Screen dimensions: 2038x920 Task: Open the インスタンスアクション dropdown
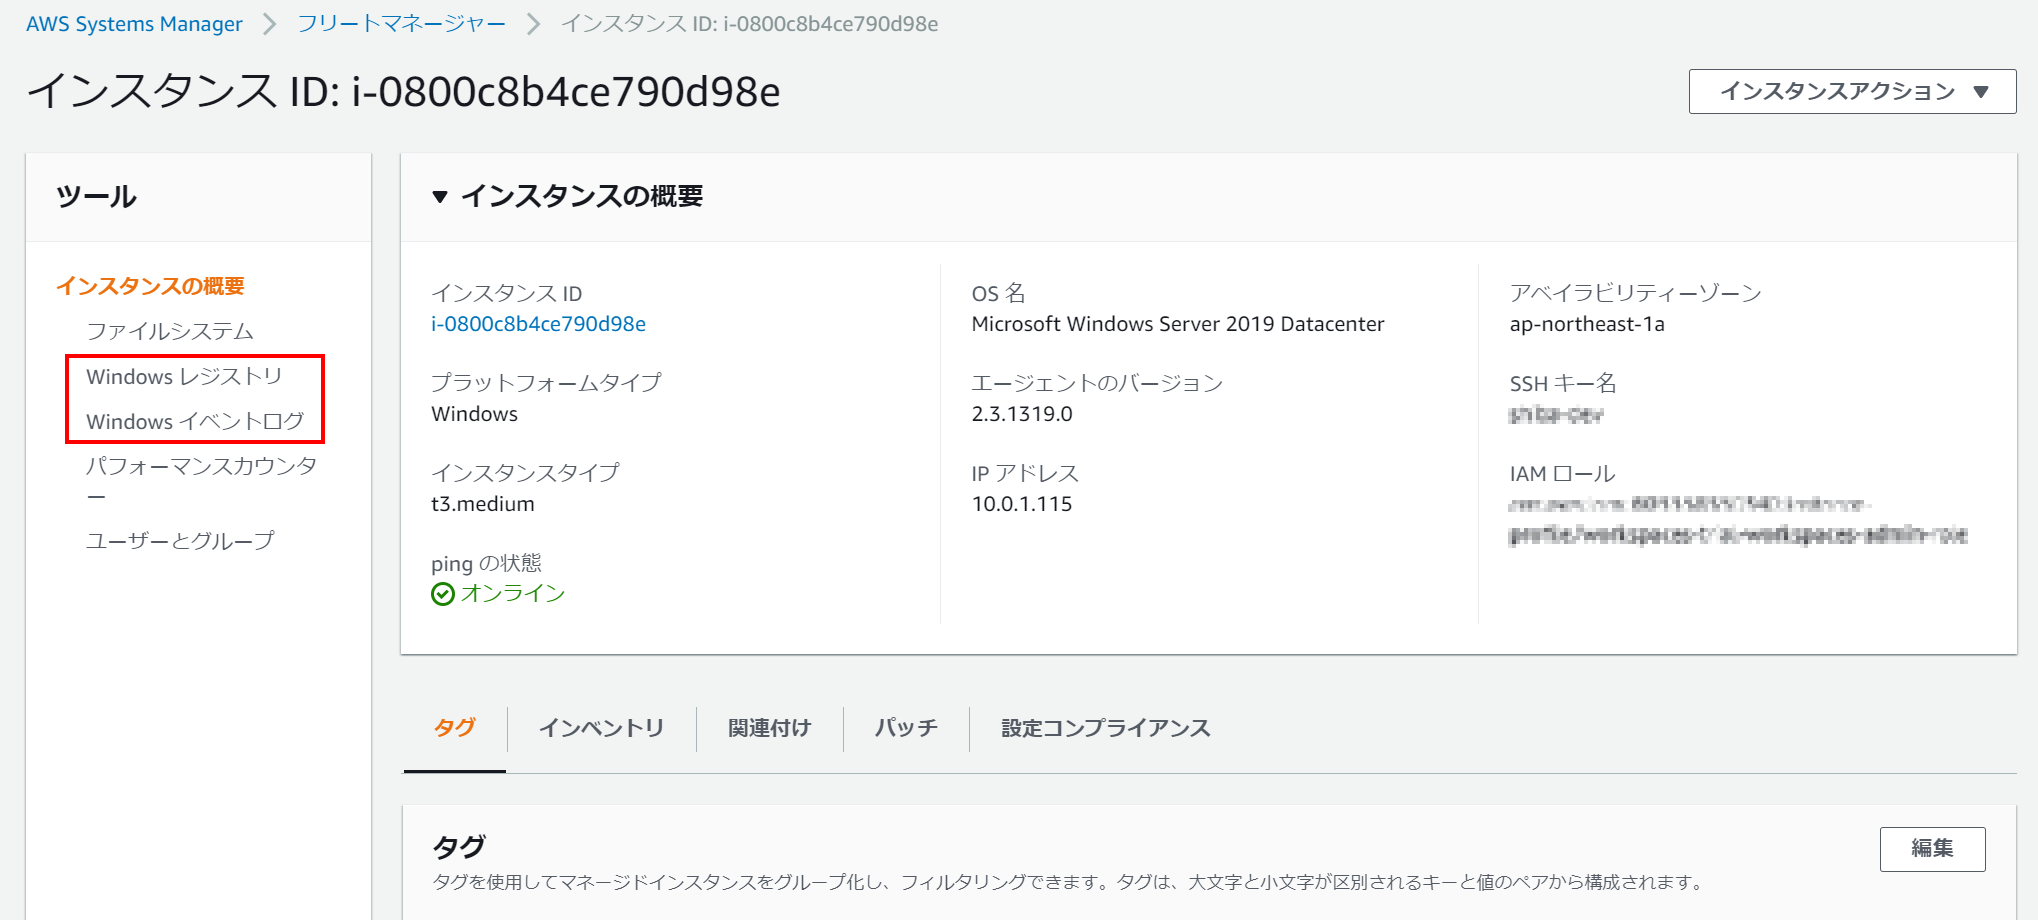(x=1851, y=92)
